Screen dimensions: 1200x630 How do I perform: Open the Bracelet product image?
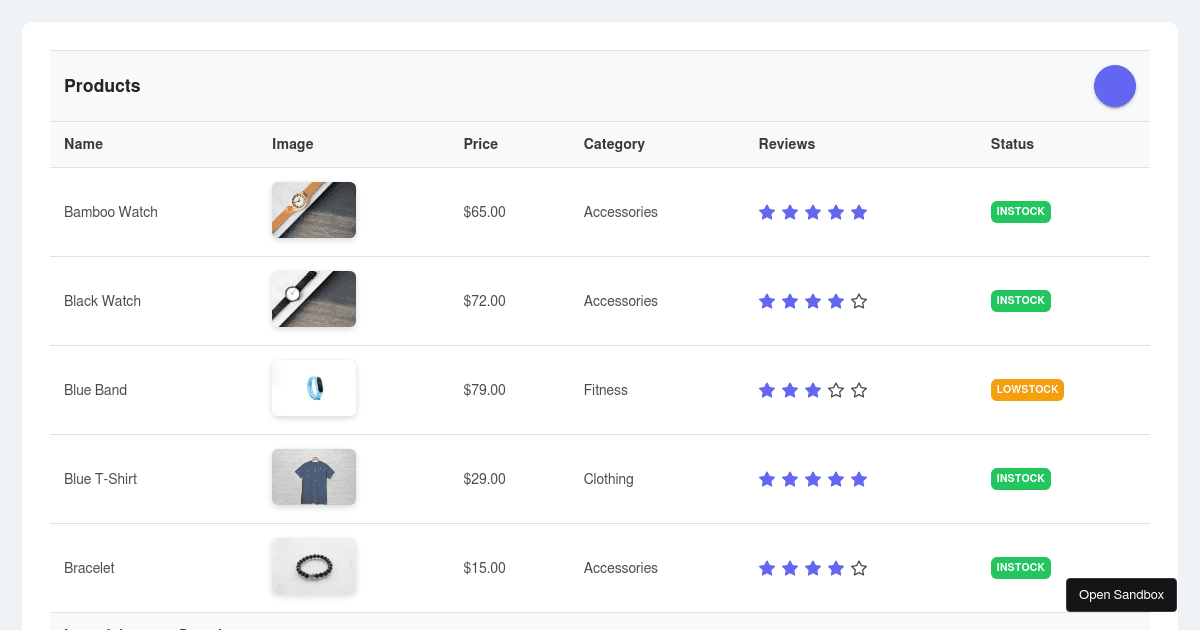pyautogui.click(x=314, y=566)
